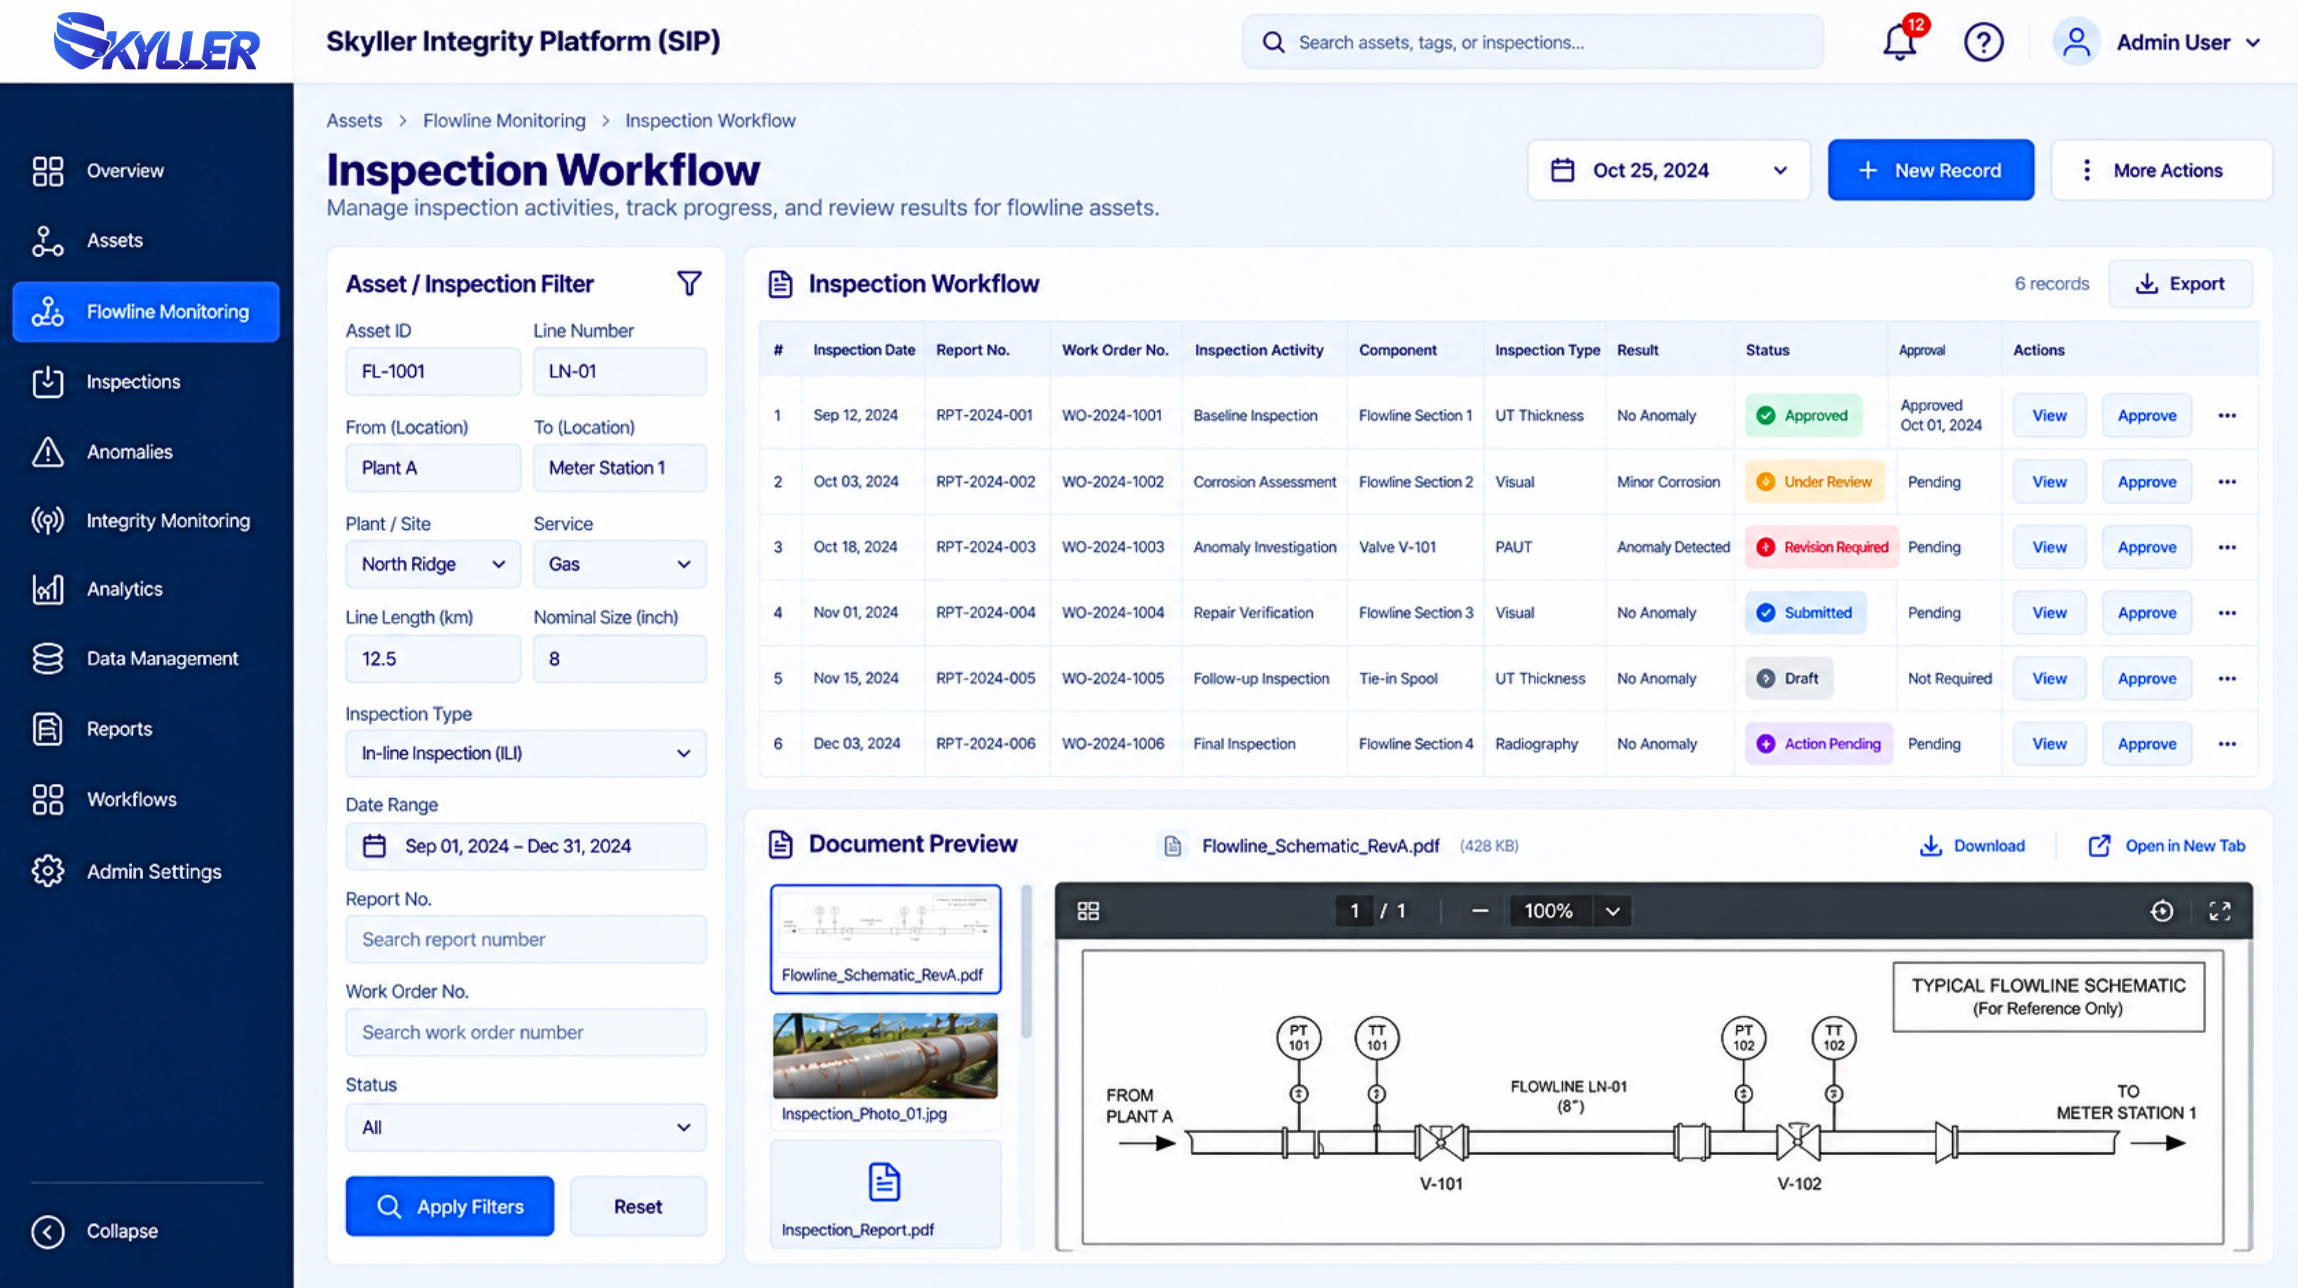Viewport: 2298px width, 1288px height.
Task: Open the help question-mark icon
Action: pos(1983,42)
